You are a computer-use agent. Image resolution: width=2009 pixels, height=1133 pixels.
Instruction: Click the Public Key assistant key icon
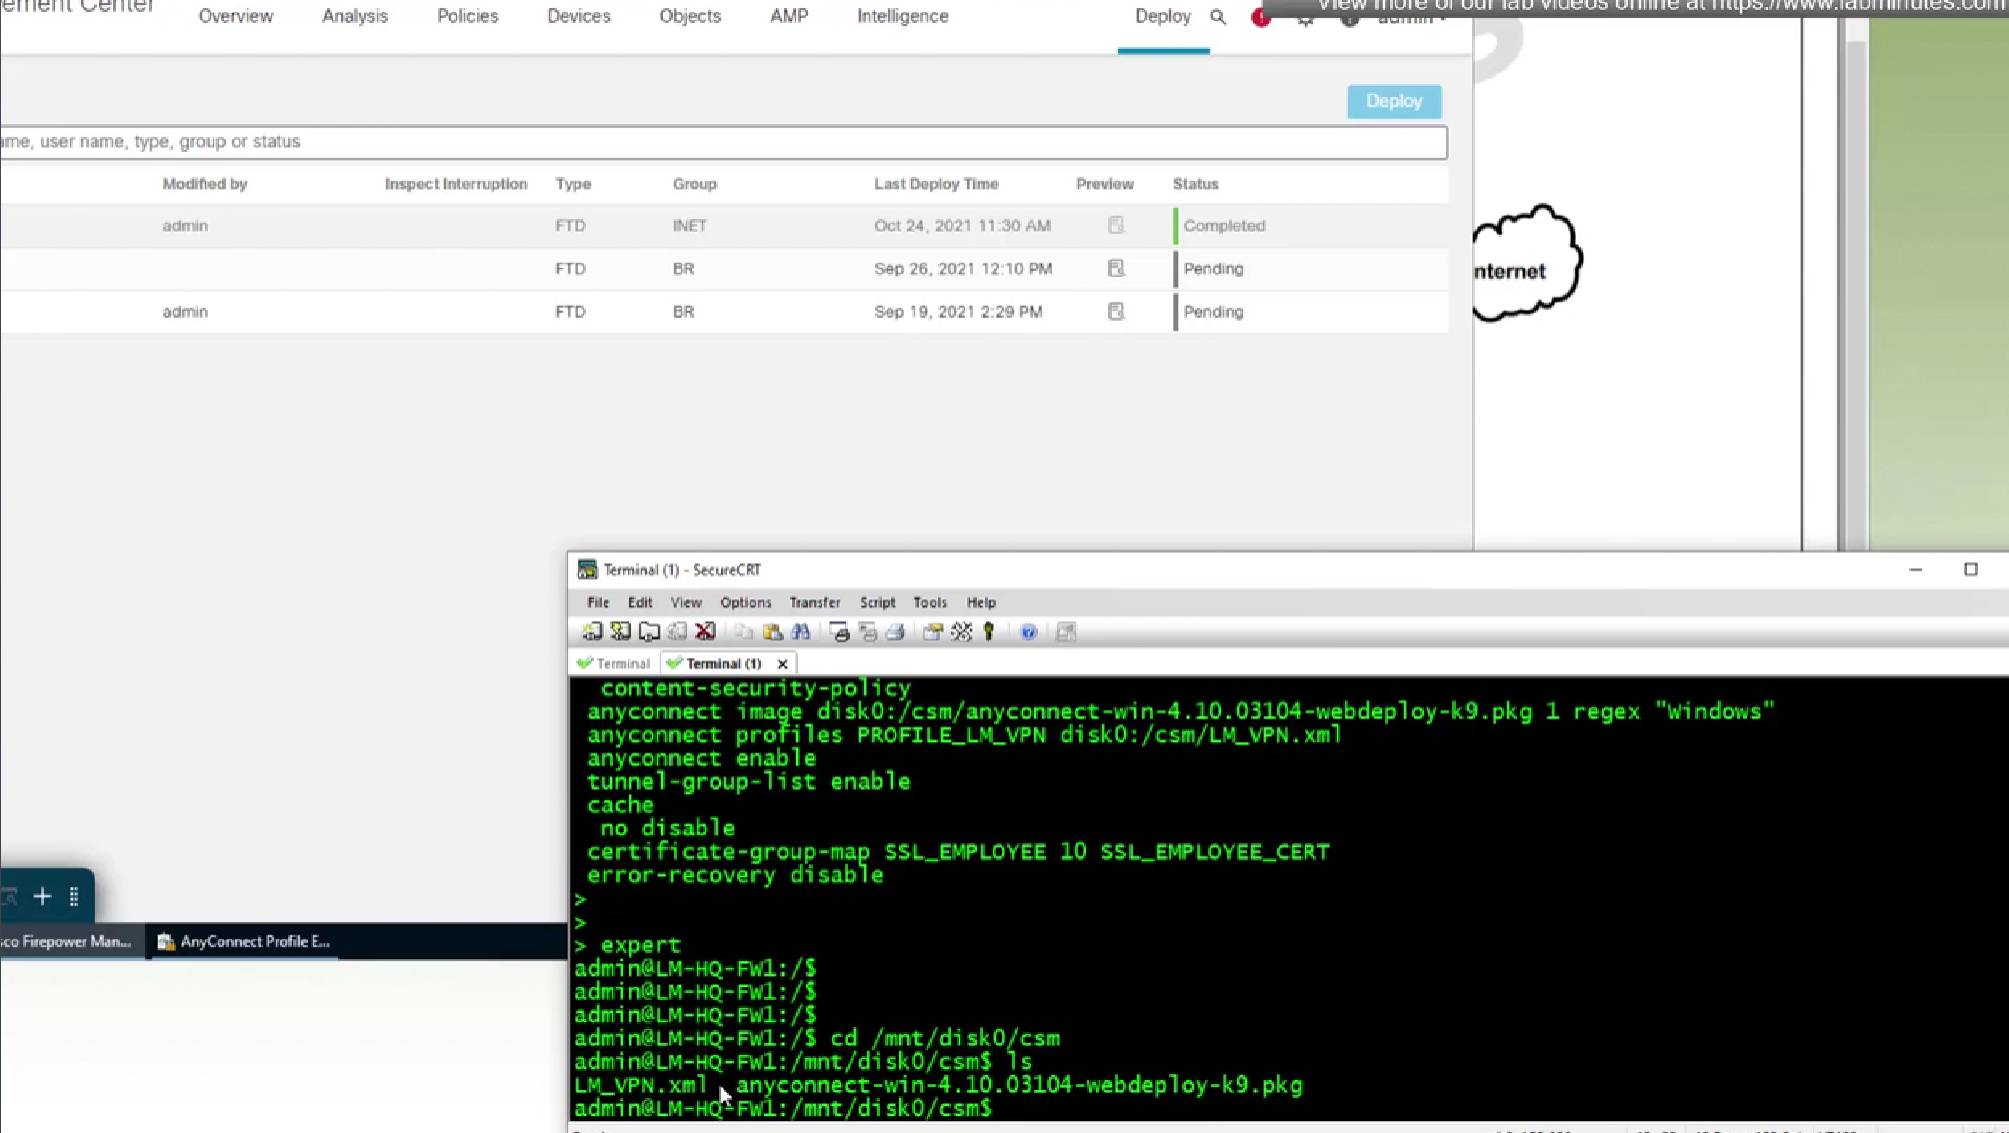pos(989,632)
